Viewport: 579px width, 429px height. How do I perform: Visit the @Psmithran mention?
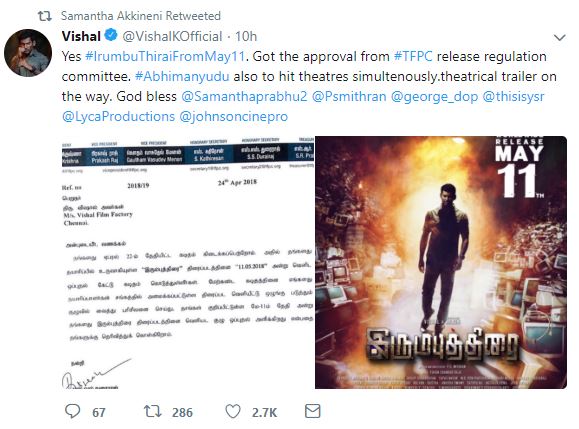(349, 96)
